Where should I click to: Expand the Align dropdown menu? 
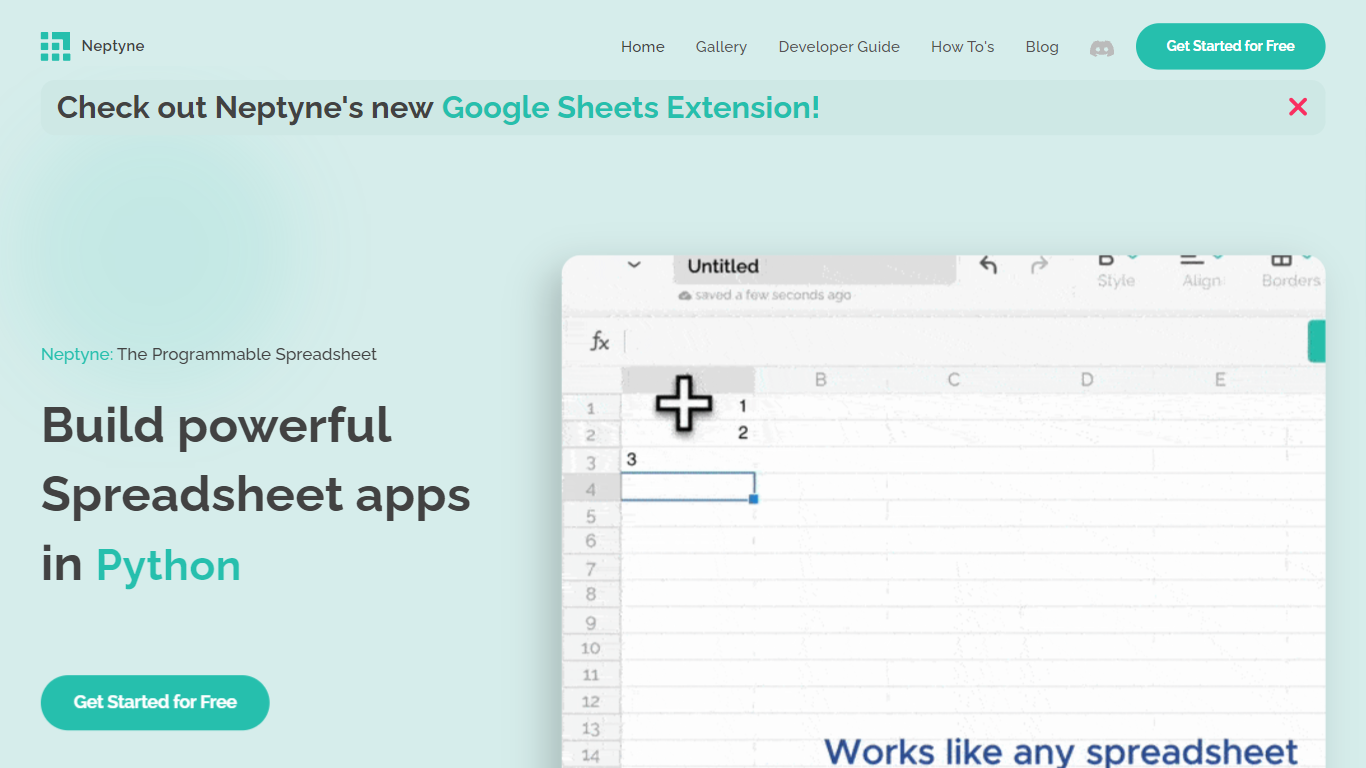tap(1201, 268)
